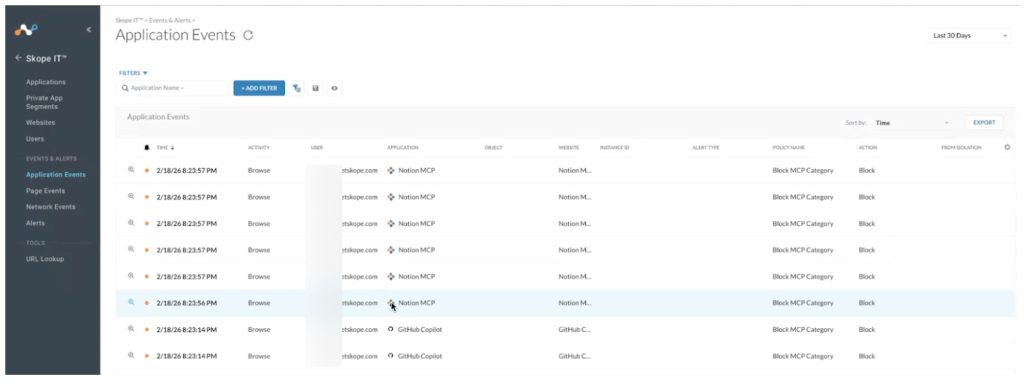Click the Netskope logo in the sidebar

[27, 30]
